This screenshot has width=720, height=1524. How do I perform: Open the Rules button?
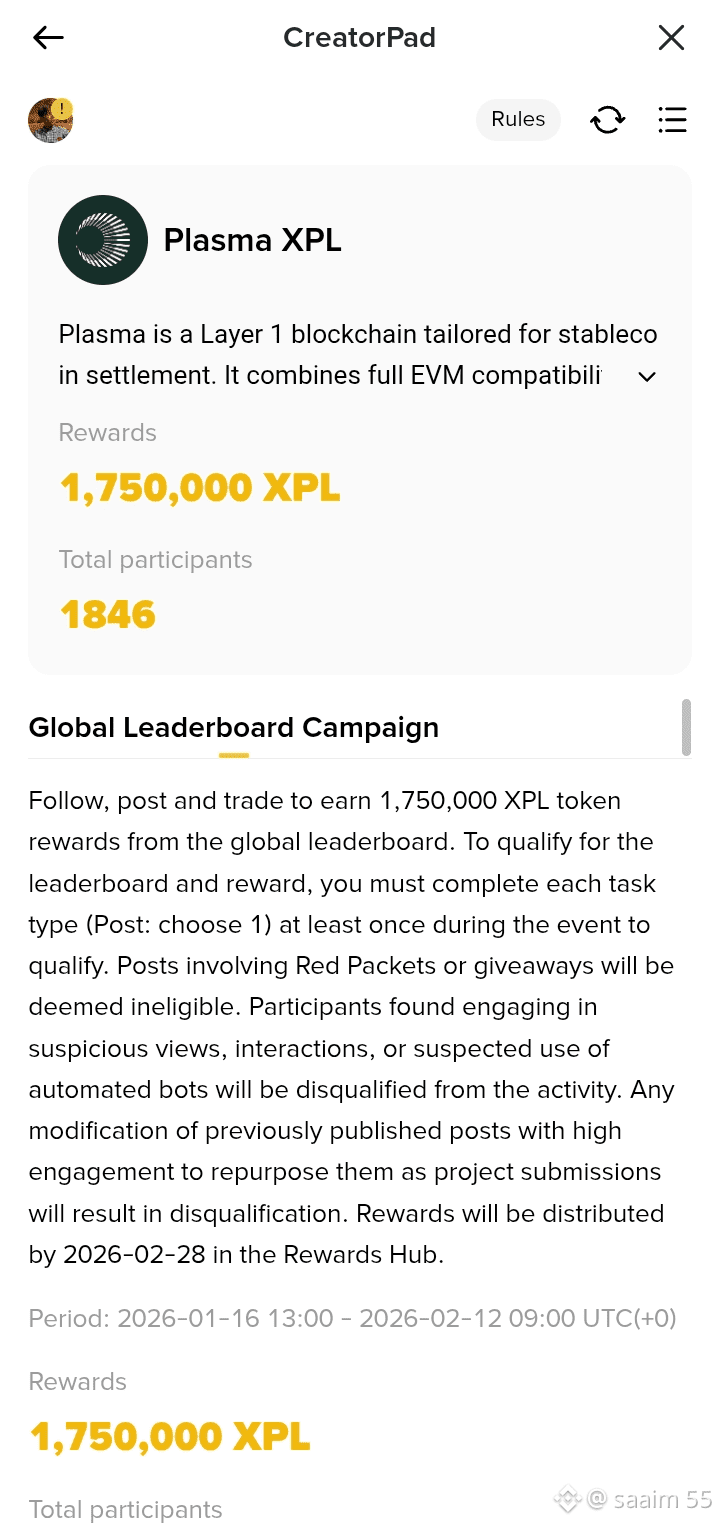[x=518, y=119]
